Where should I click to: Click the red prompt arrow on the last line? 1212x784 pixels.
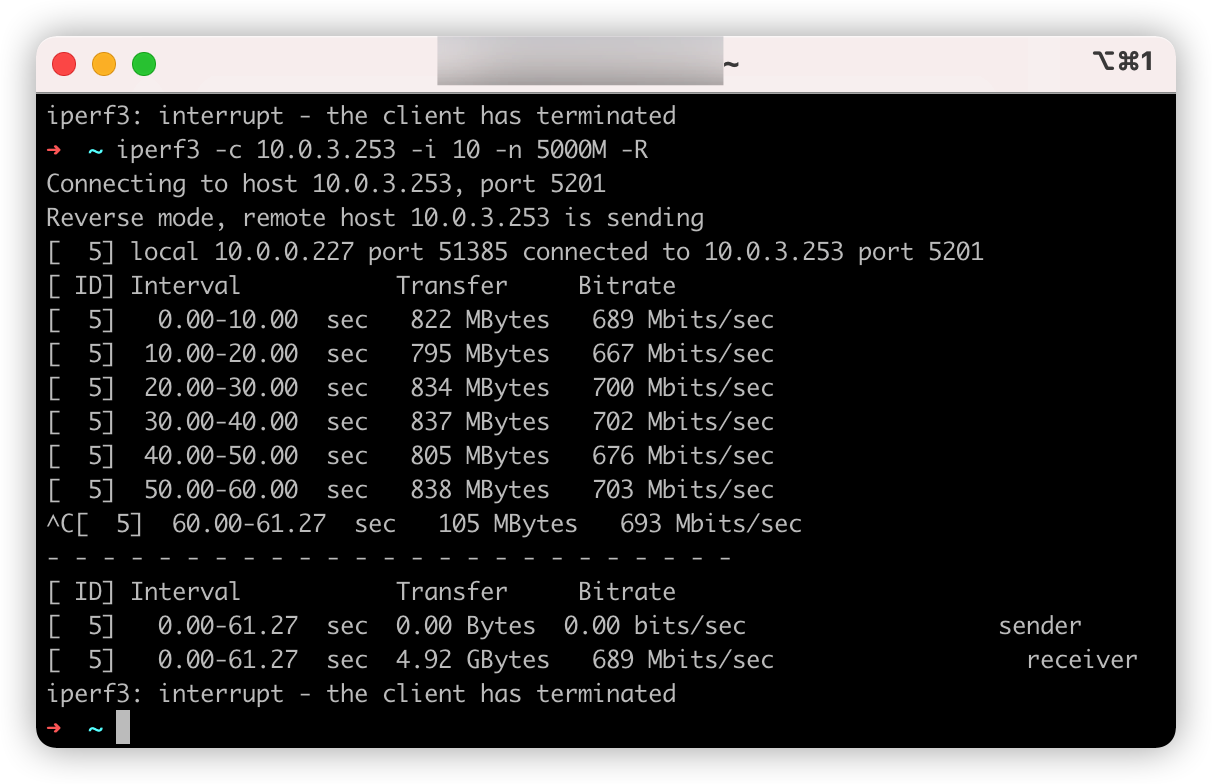tap(54, 728)
